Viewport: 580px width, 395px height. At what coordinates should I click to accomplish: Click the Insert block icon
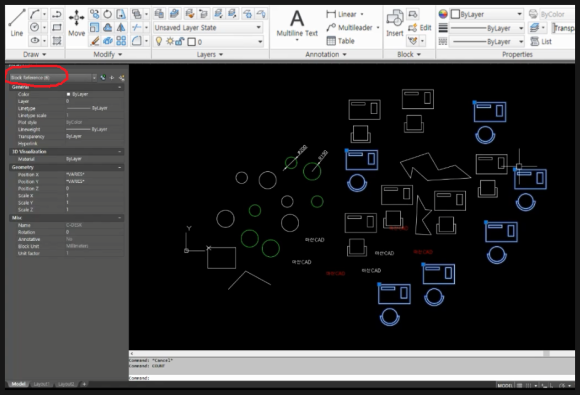[x=395, y=23]
